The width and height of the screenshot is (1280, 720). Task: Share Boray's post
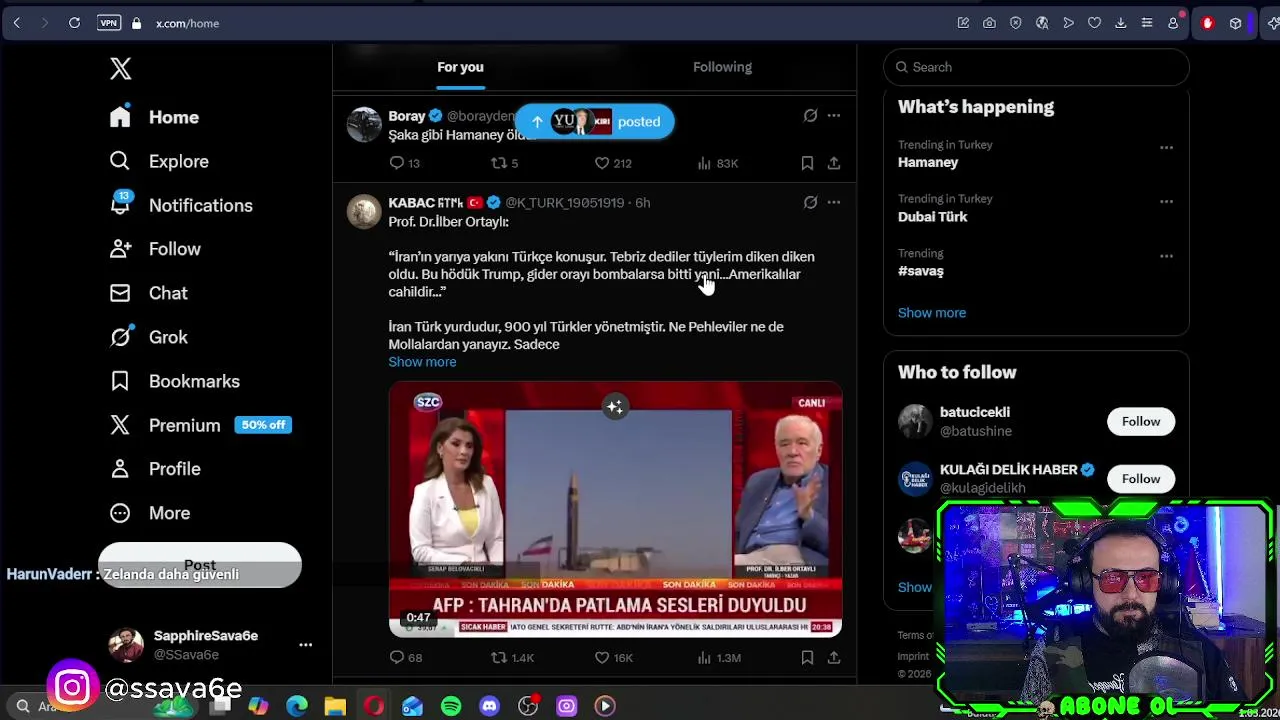(x=834, y=163)
